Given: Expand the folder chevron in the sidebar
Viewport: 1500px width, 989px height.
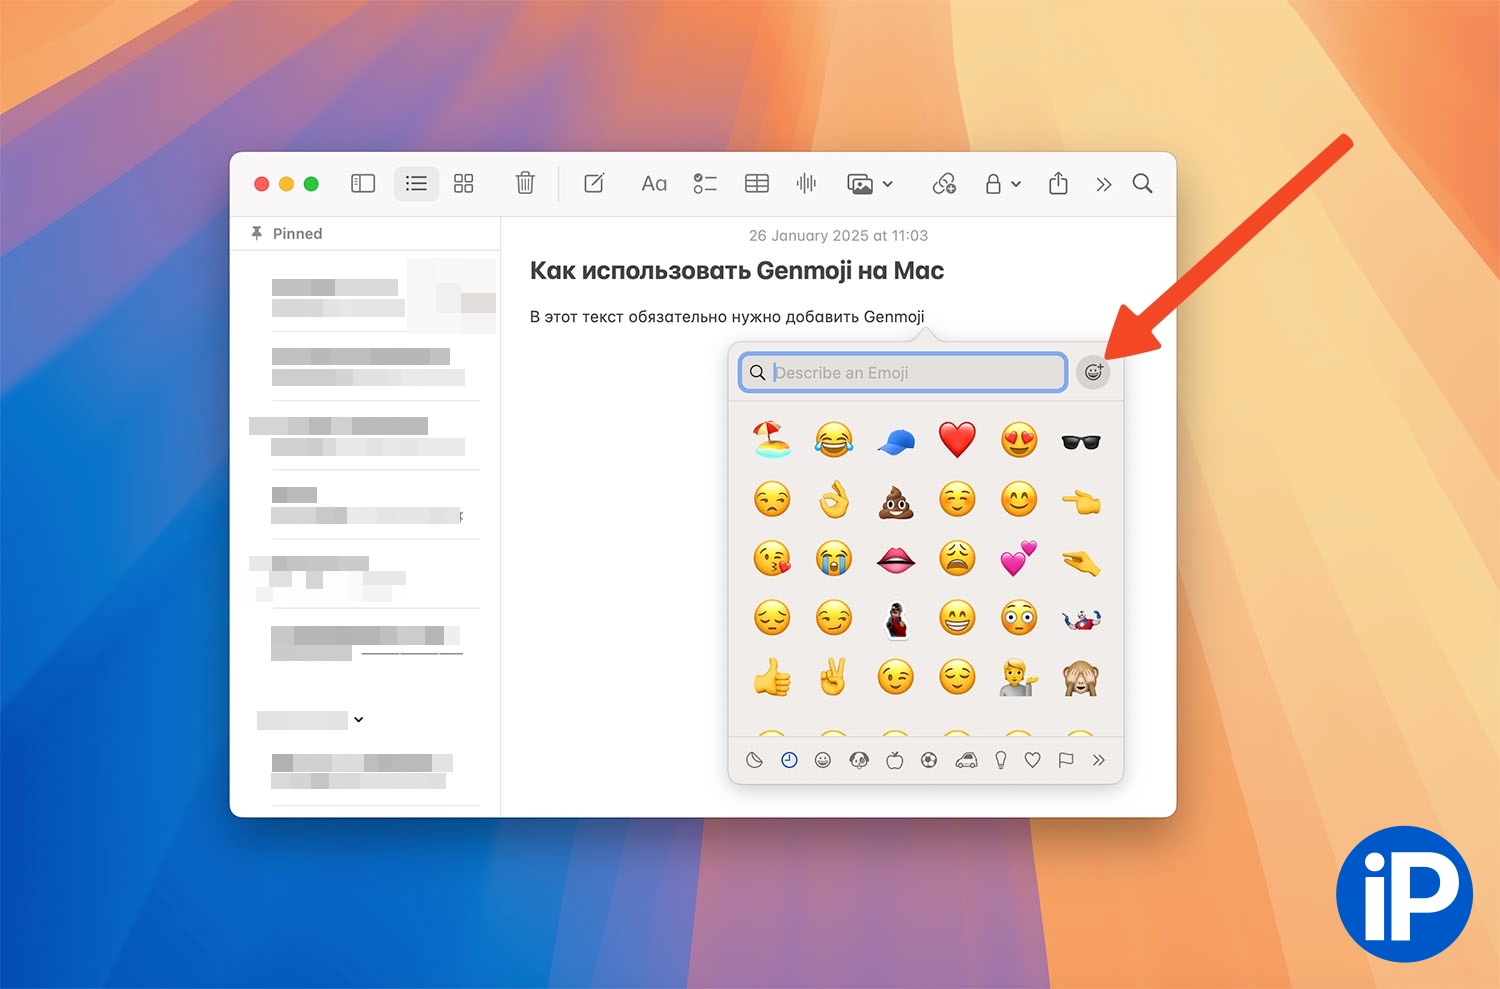Looking at the screenshot, I should (359, 720).
